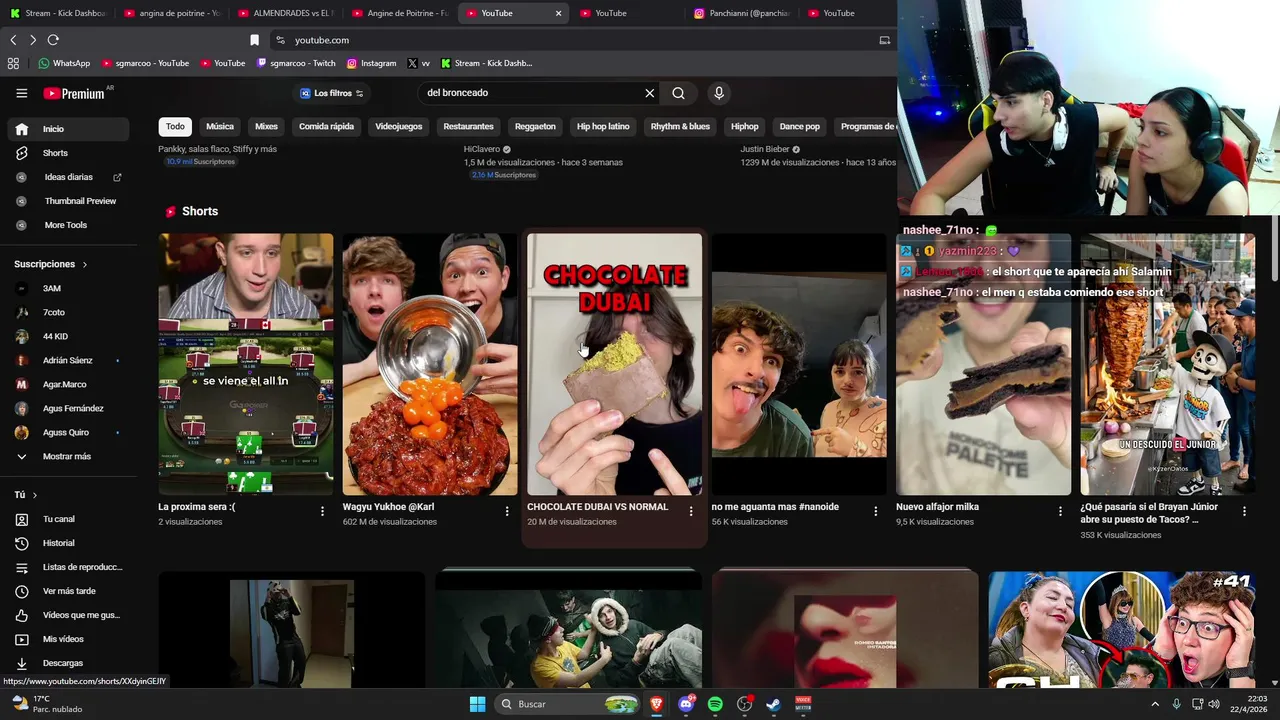Open the 44 KID channel subscription
The width and height of the screenshot is (1280, 720).
click(68, 336)
